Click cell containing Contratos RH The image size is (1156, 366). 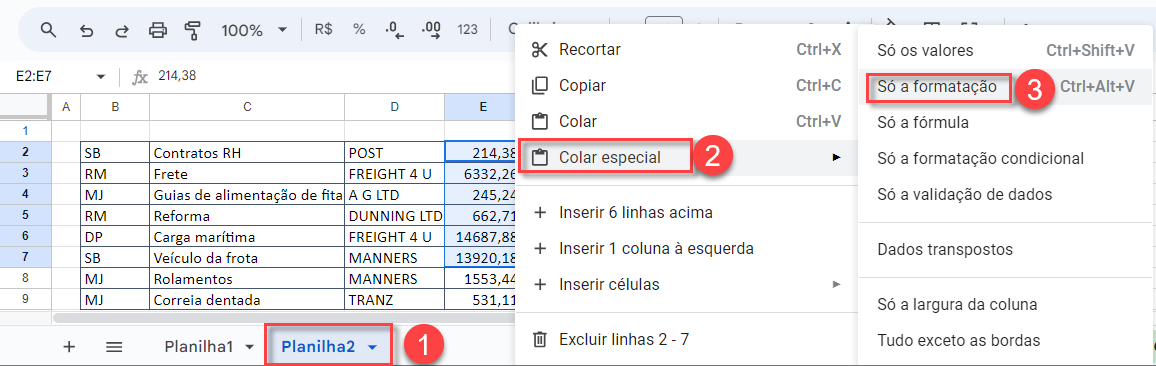[x=246, y=153]
